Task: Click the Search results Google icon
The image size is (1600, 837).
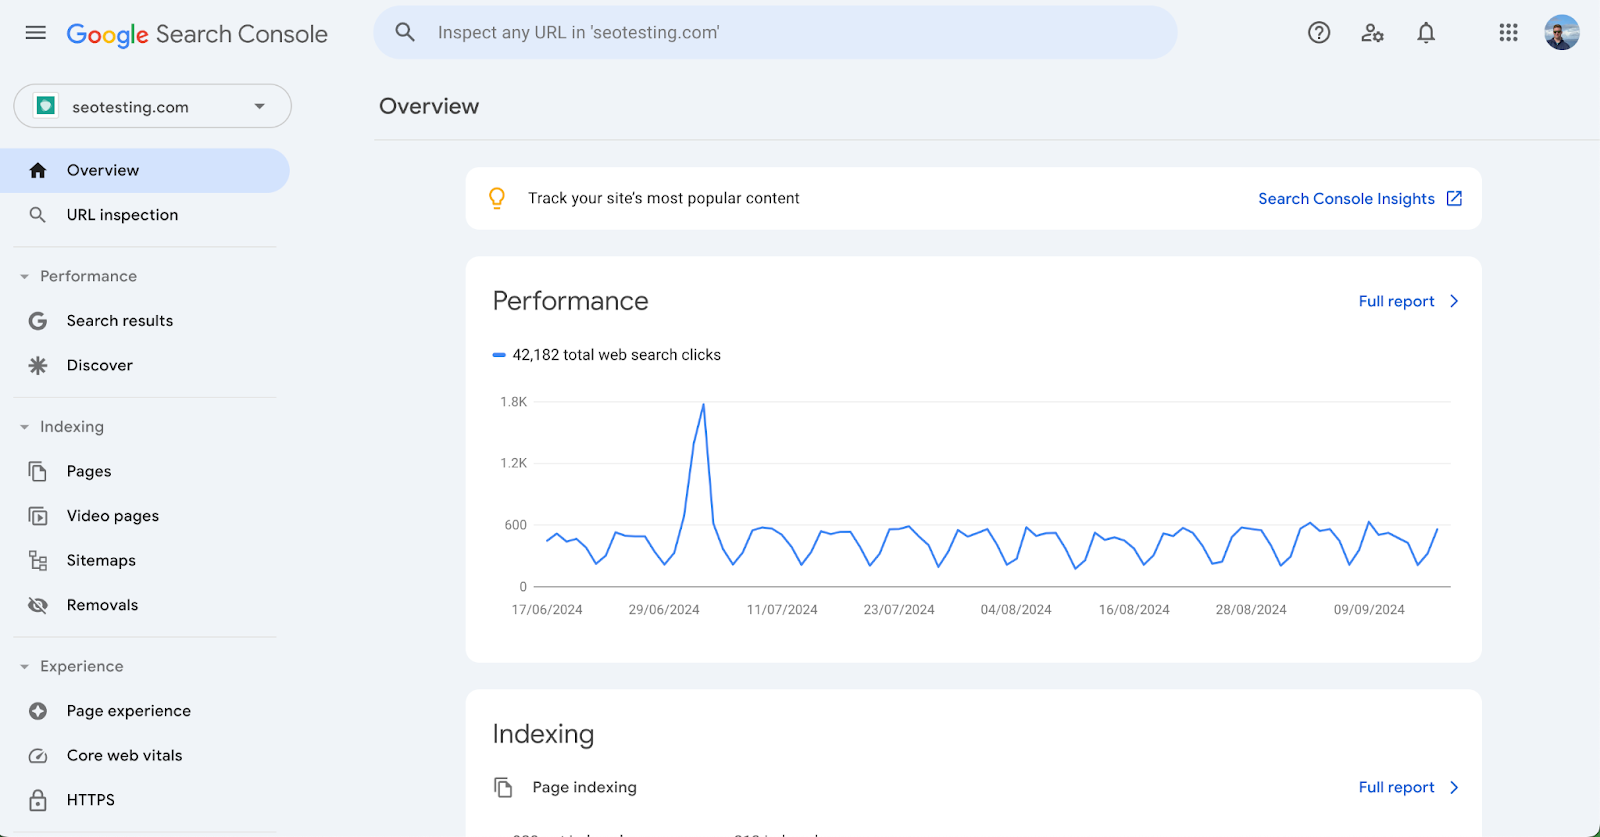Action: click(38, 321)
